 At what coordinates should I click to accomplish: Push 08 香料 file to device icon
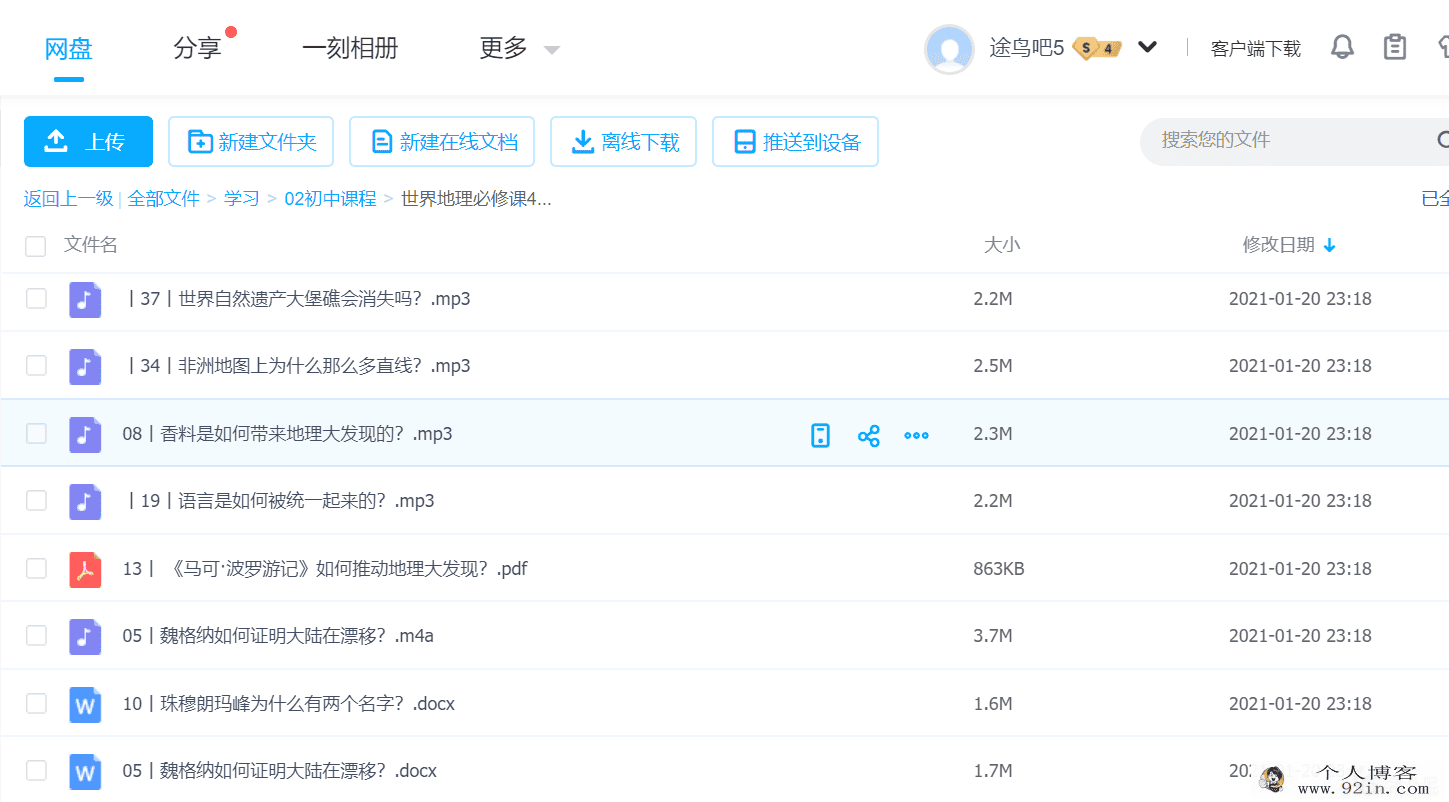(820, 435)
